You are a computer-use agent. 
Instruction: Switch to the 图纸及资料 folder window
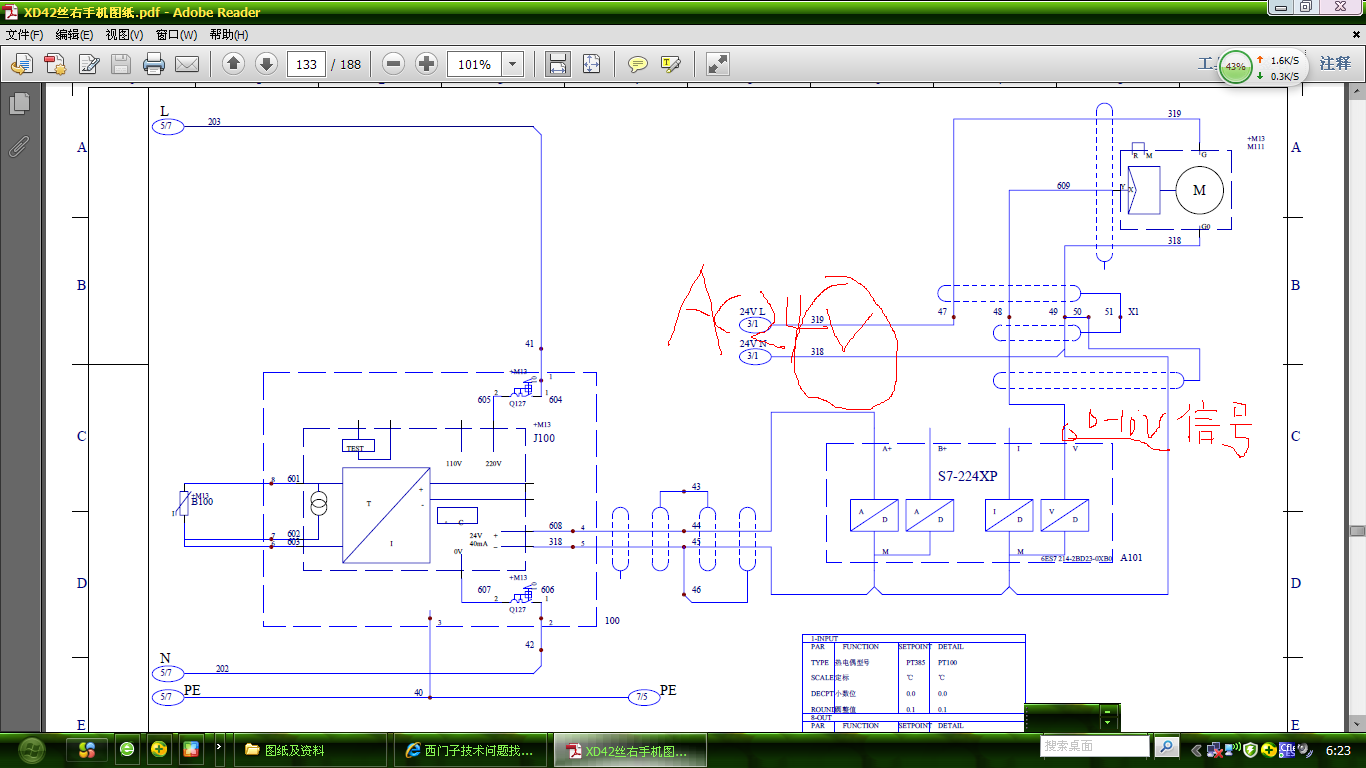coord(310,750)
